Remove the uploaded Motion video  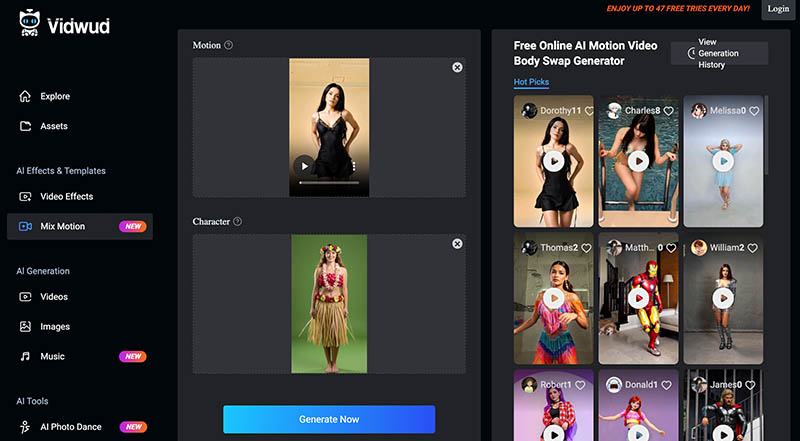[457, 67]
